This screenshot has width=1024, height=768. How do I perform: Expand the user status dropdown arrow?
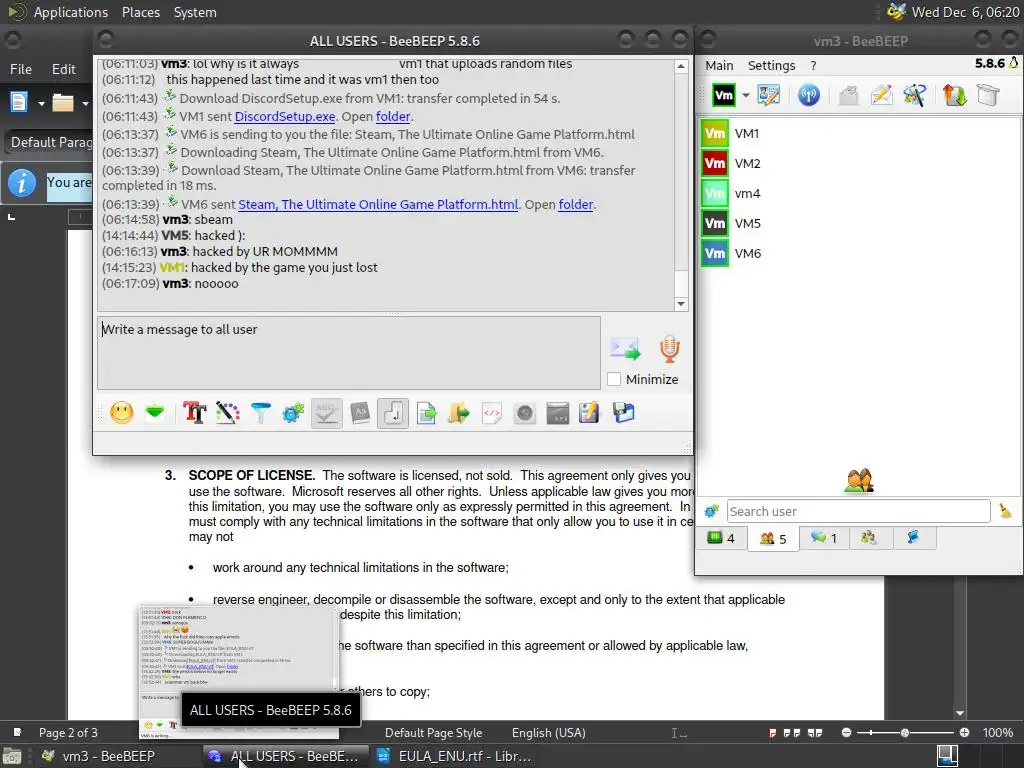[745, 95]
